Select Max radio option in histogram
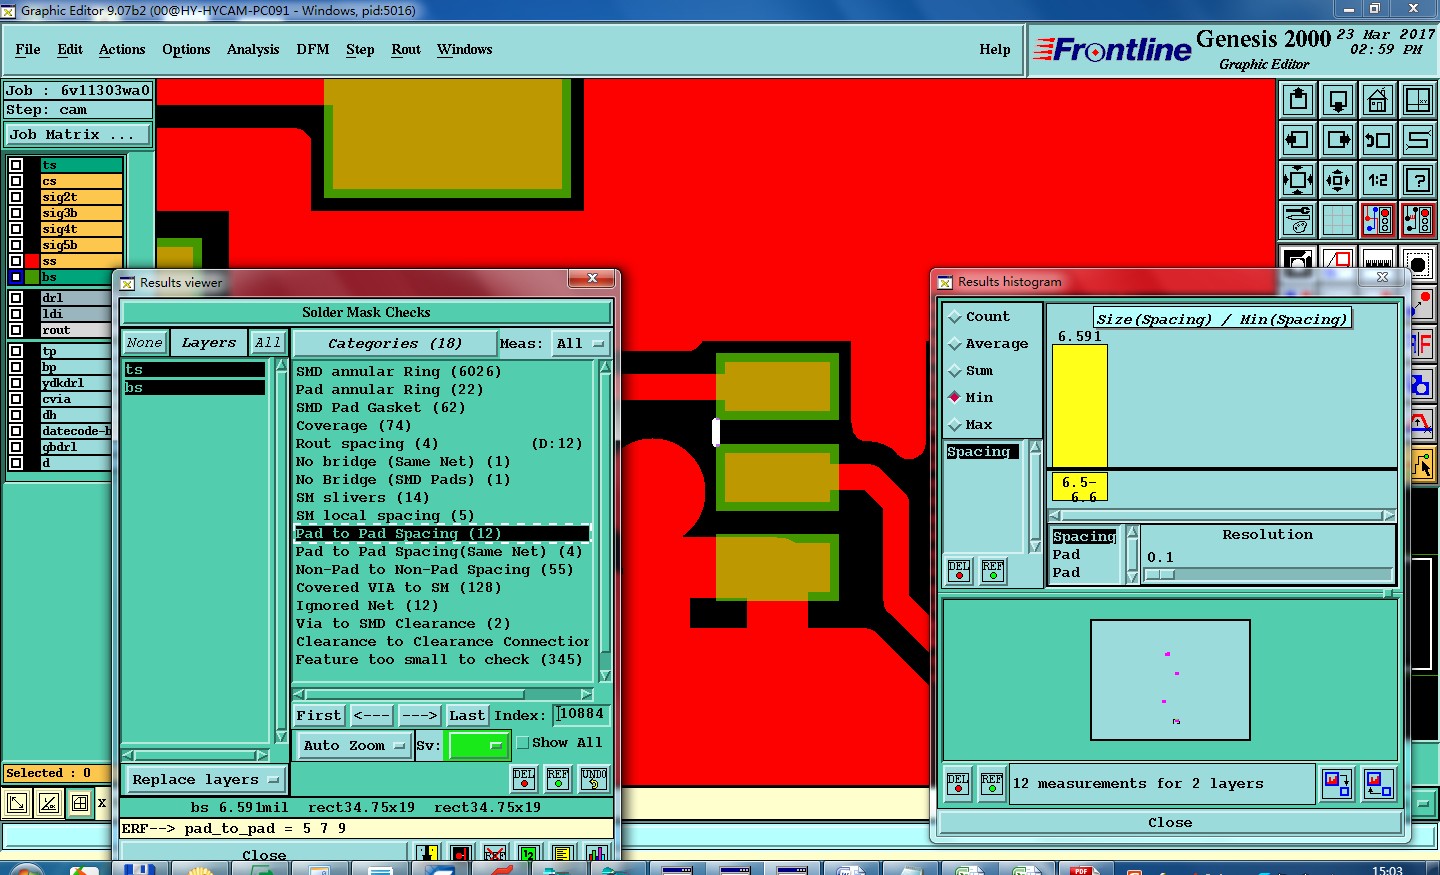 (x=970, y=425)
